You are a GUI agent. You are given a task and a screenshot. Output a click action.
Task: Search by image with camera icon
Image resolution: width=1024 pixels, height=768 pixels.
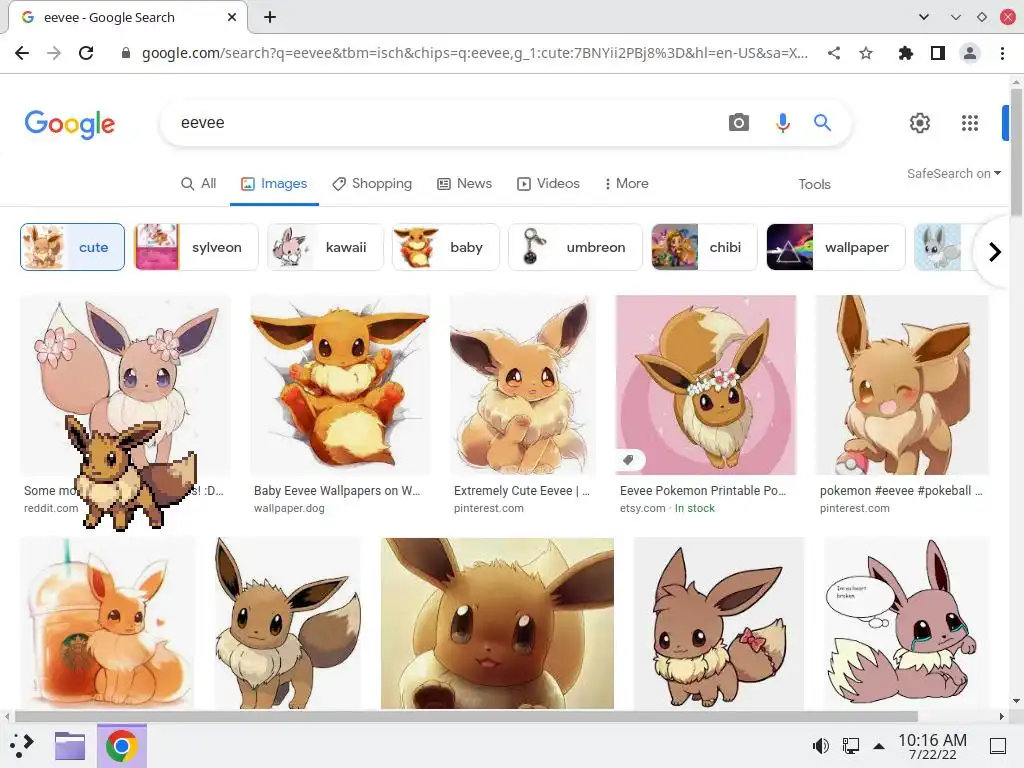pyautogui.click(x=739, y=122)
